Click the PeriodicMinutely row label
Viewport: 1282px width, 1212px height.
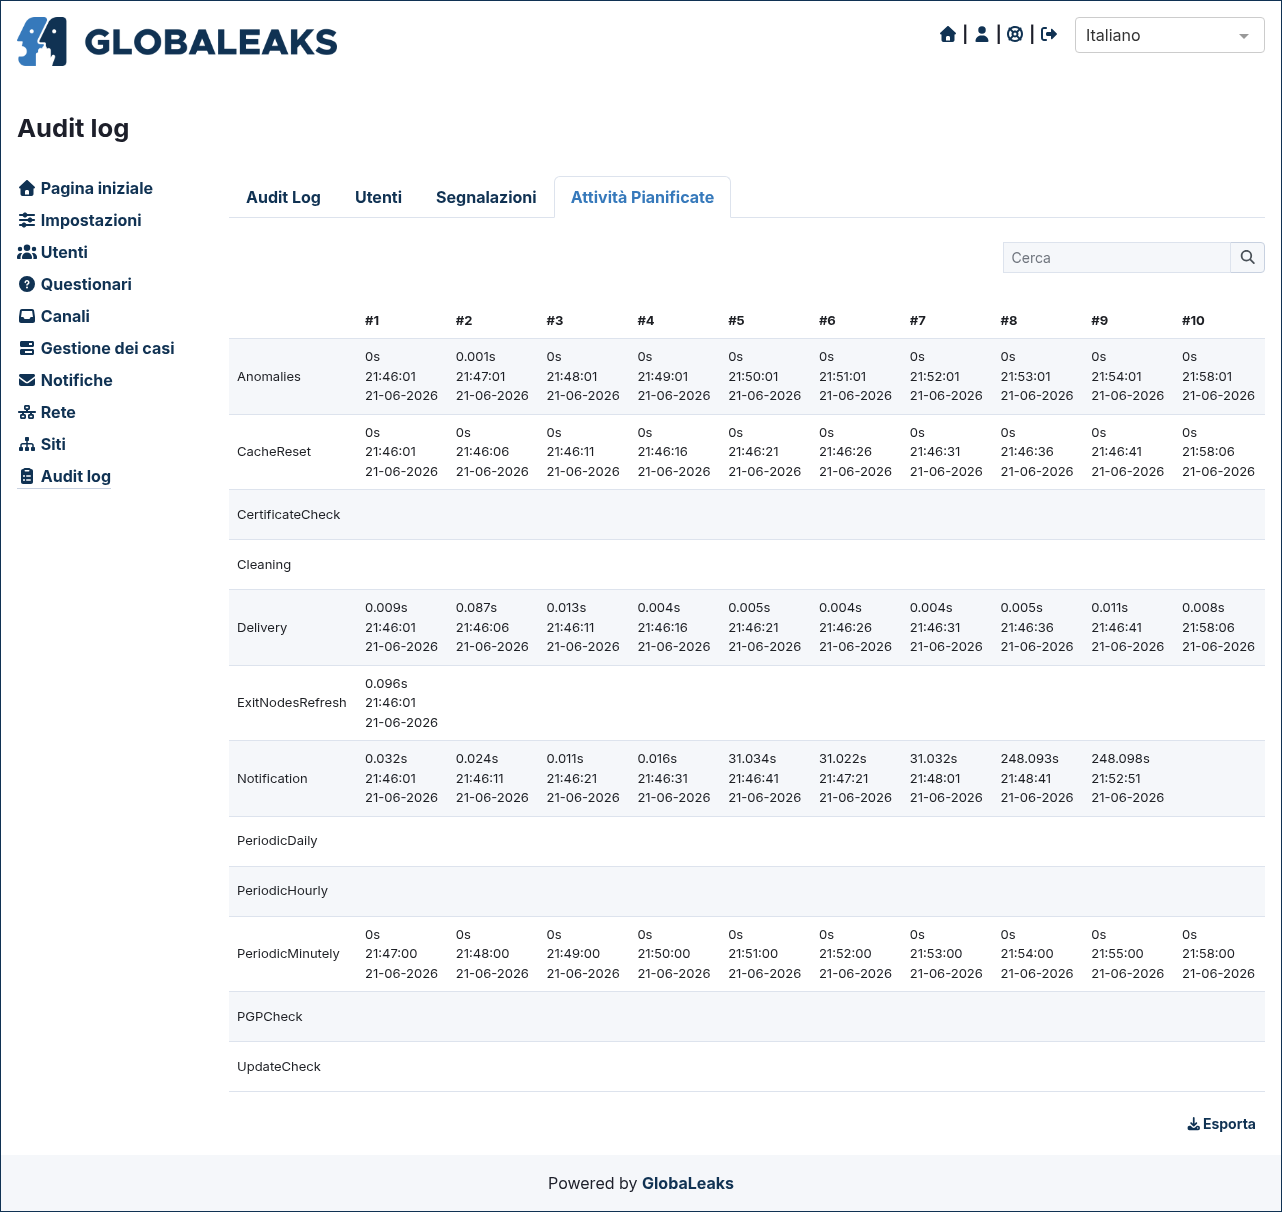click(x=288, y=954)
